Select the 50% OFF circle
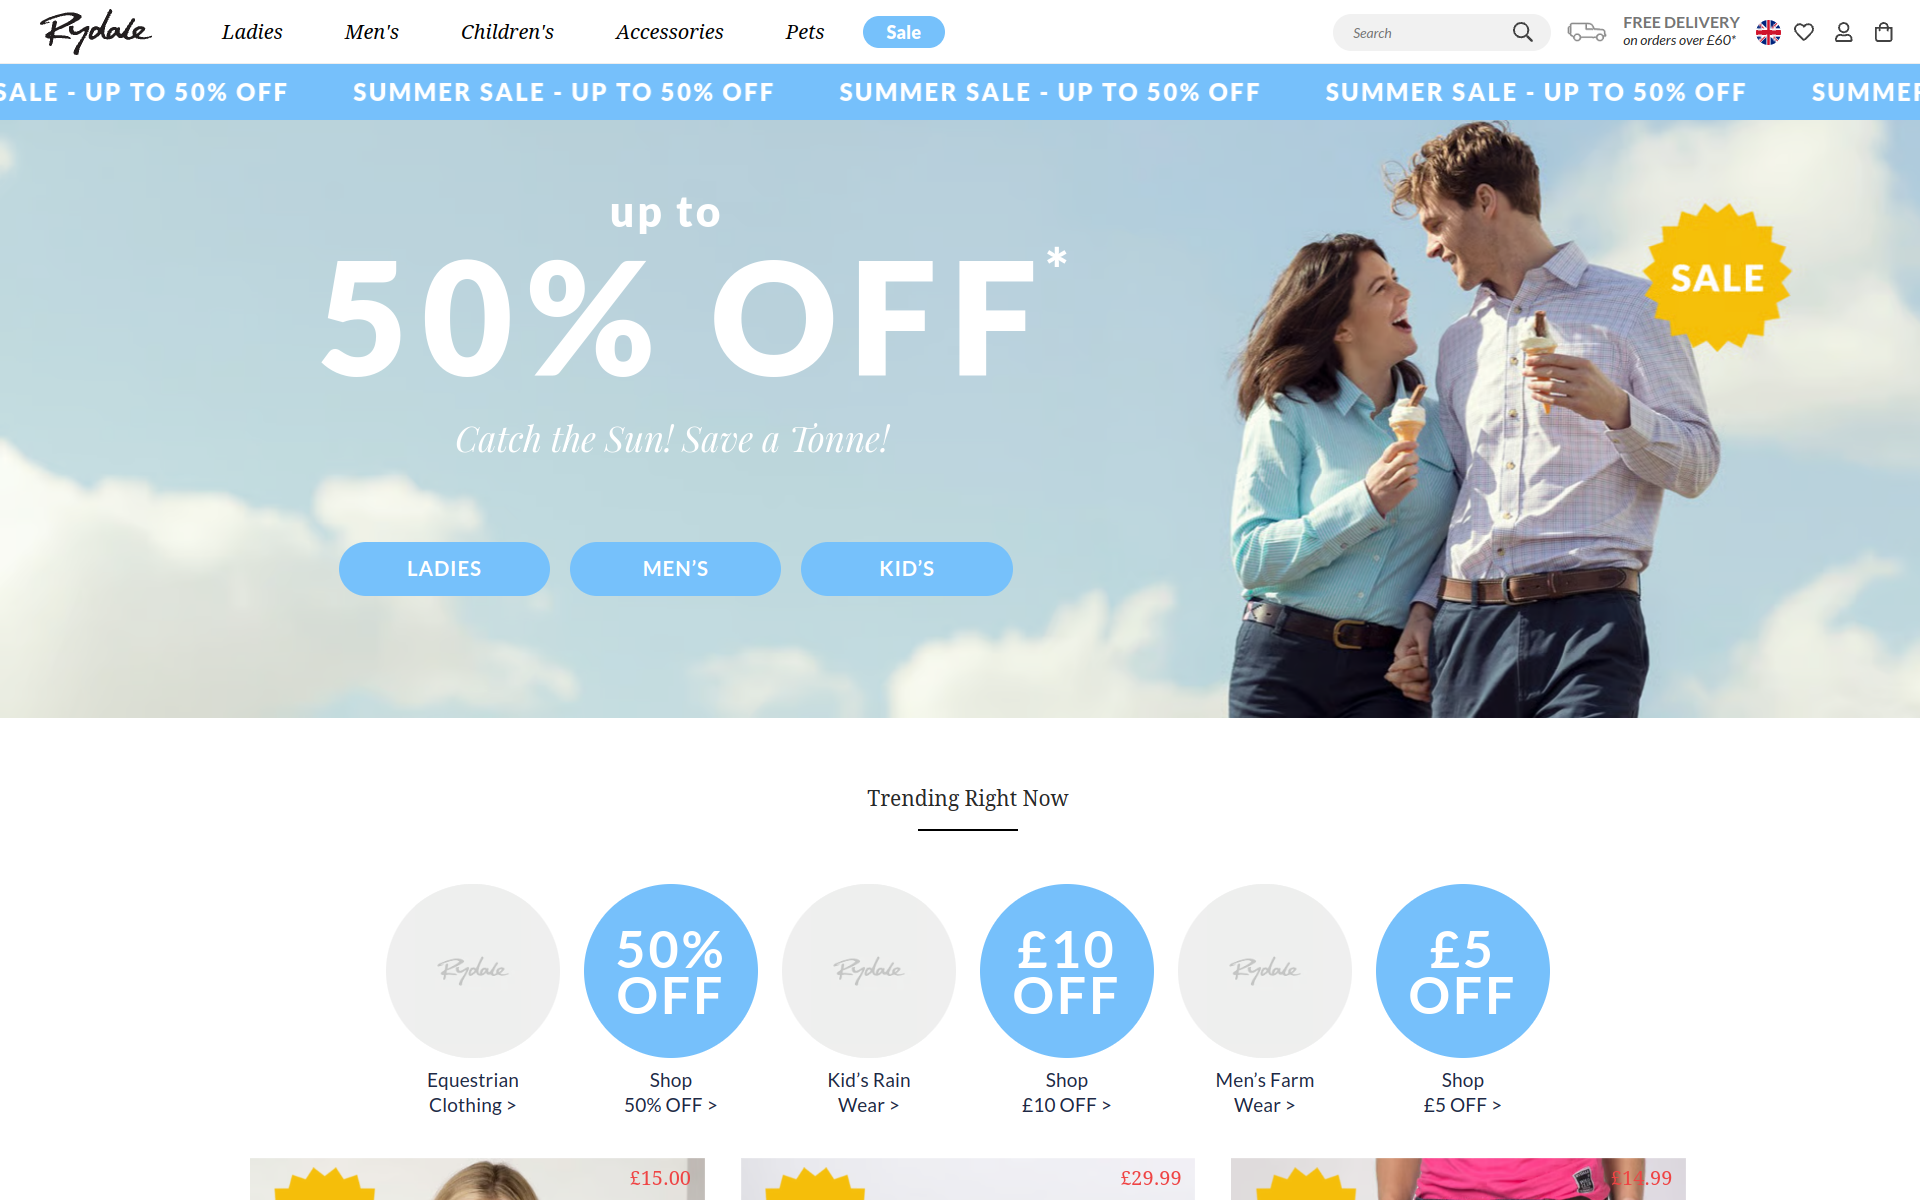The width and height of the screenshot is (1920, 1200). pyautogui.click(x=671, y=971)
